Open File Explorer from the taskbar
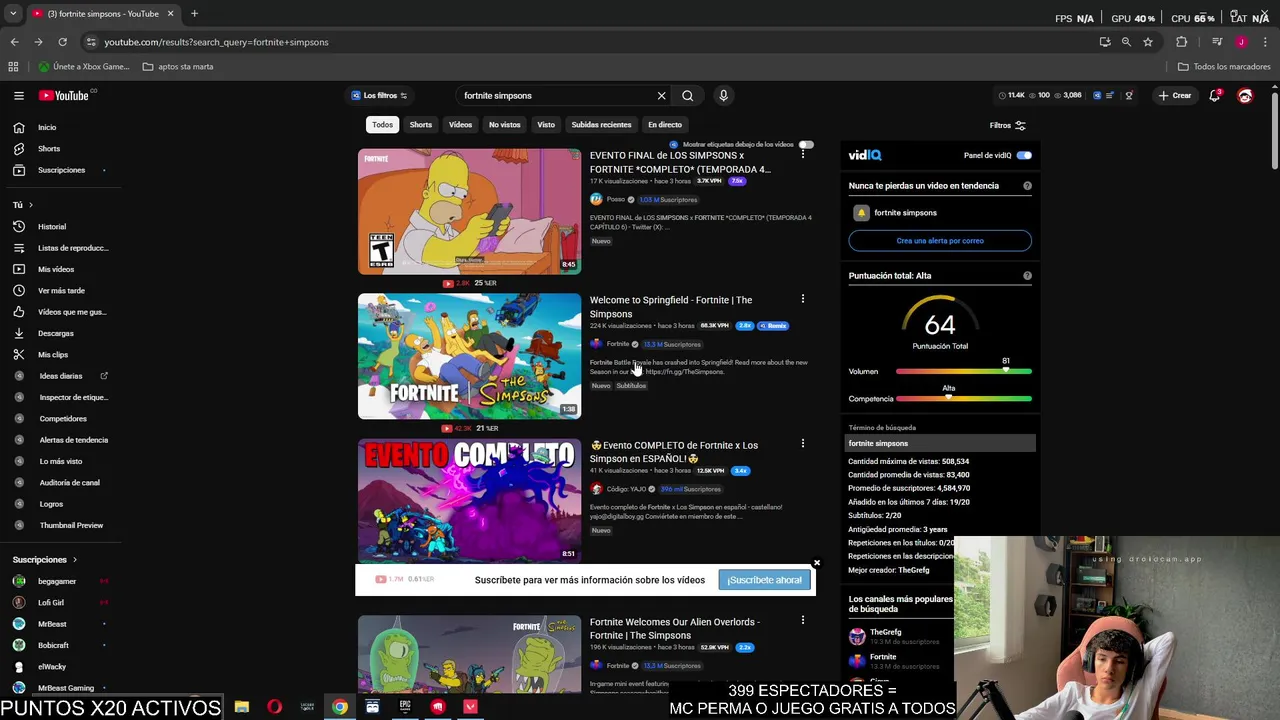The width and height of the screenshot is (1280, 720). tap(242, 707)
